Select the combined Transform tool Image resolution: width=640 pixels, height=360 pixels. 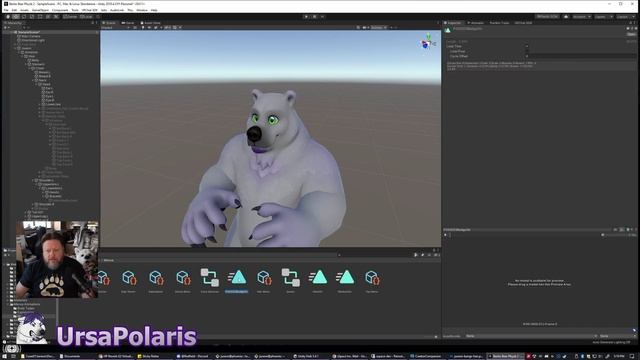(x=48, y=17)
